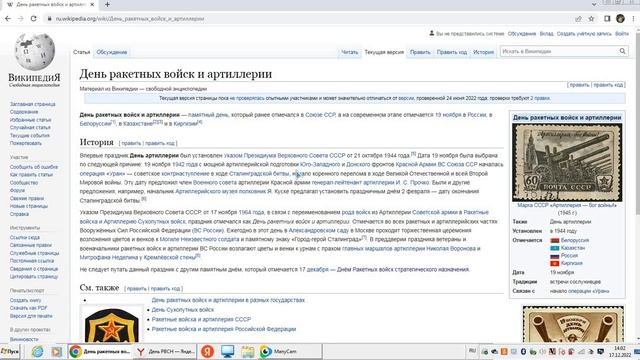640x360 pixels.
Task: Click the Belarus flag icon in infobox
Action: pos(554,240)
